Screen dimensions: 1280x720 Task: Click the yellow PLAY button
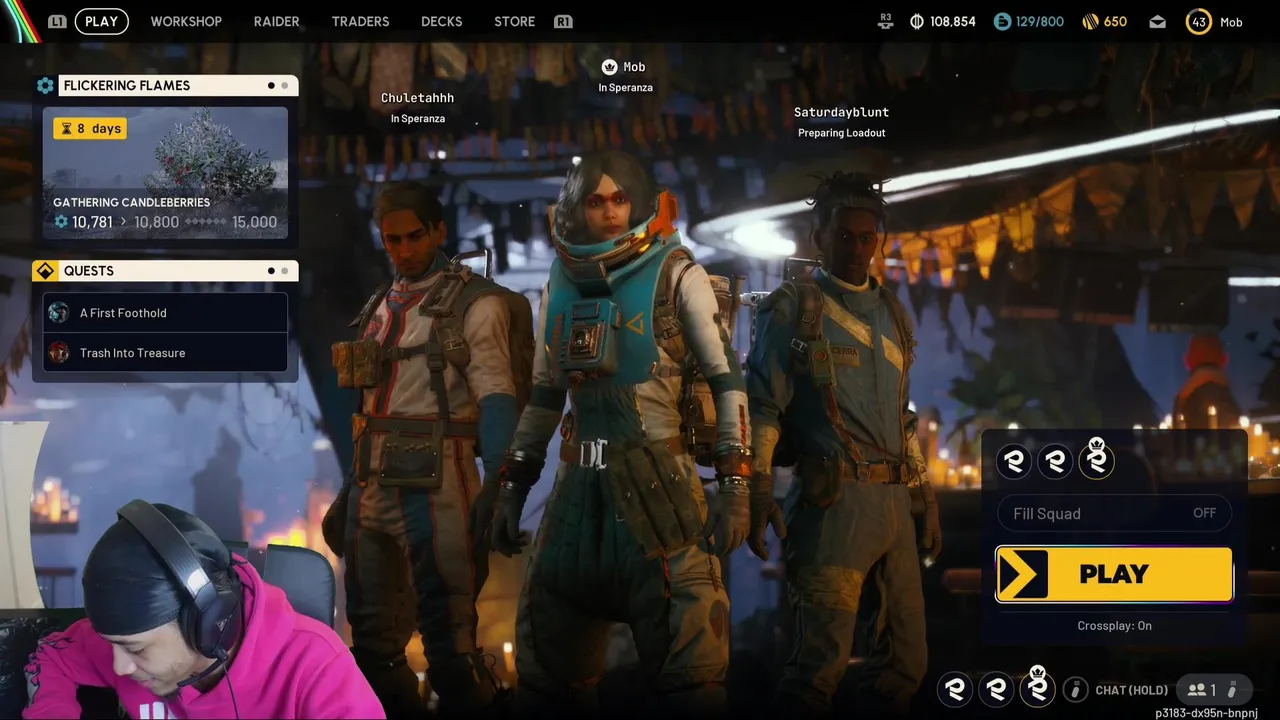1114,574
